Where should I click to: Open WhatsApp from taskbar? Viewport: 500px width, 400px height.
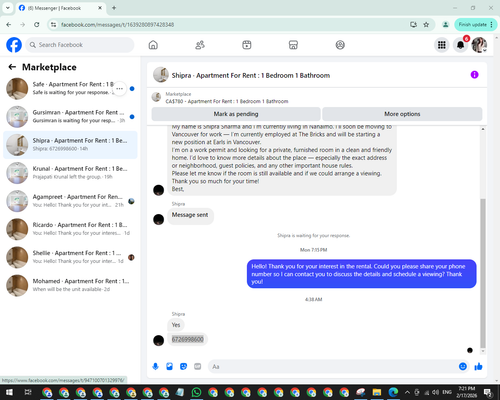[196, 392]
